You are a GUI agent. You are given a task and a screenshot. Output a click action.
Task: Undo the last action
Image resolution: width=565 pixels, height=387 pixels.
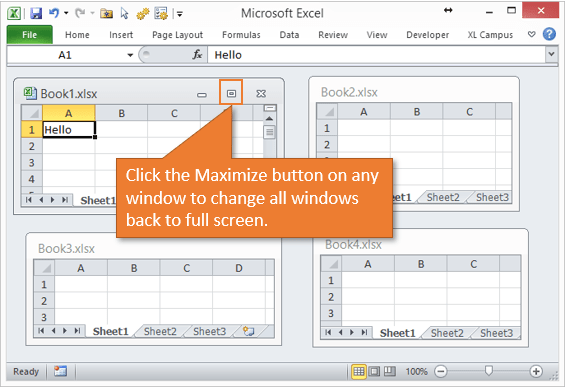click(x=54, y=13)
